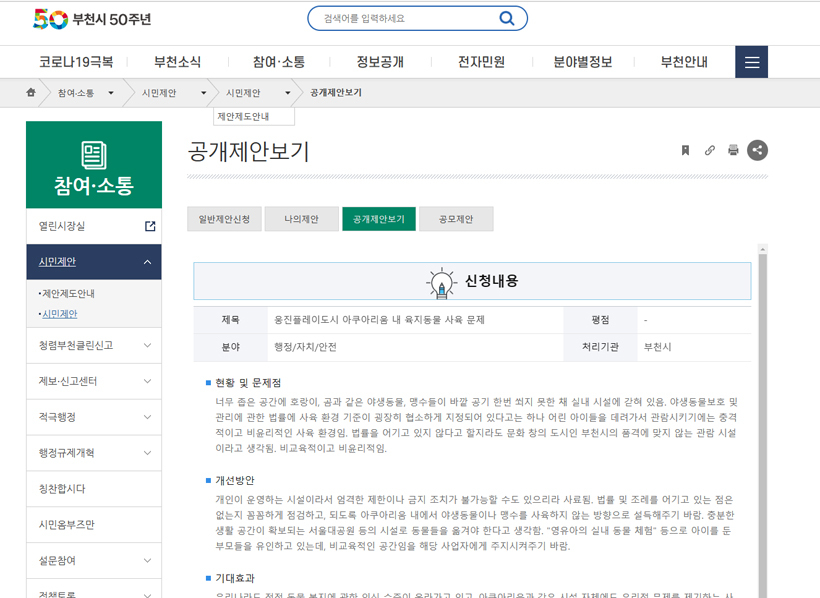Open 정보공개 main menu
The image size is (820, 598).
coord(380,62)
